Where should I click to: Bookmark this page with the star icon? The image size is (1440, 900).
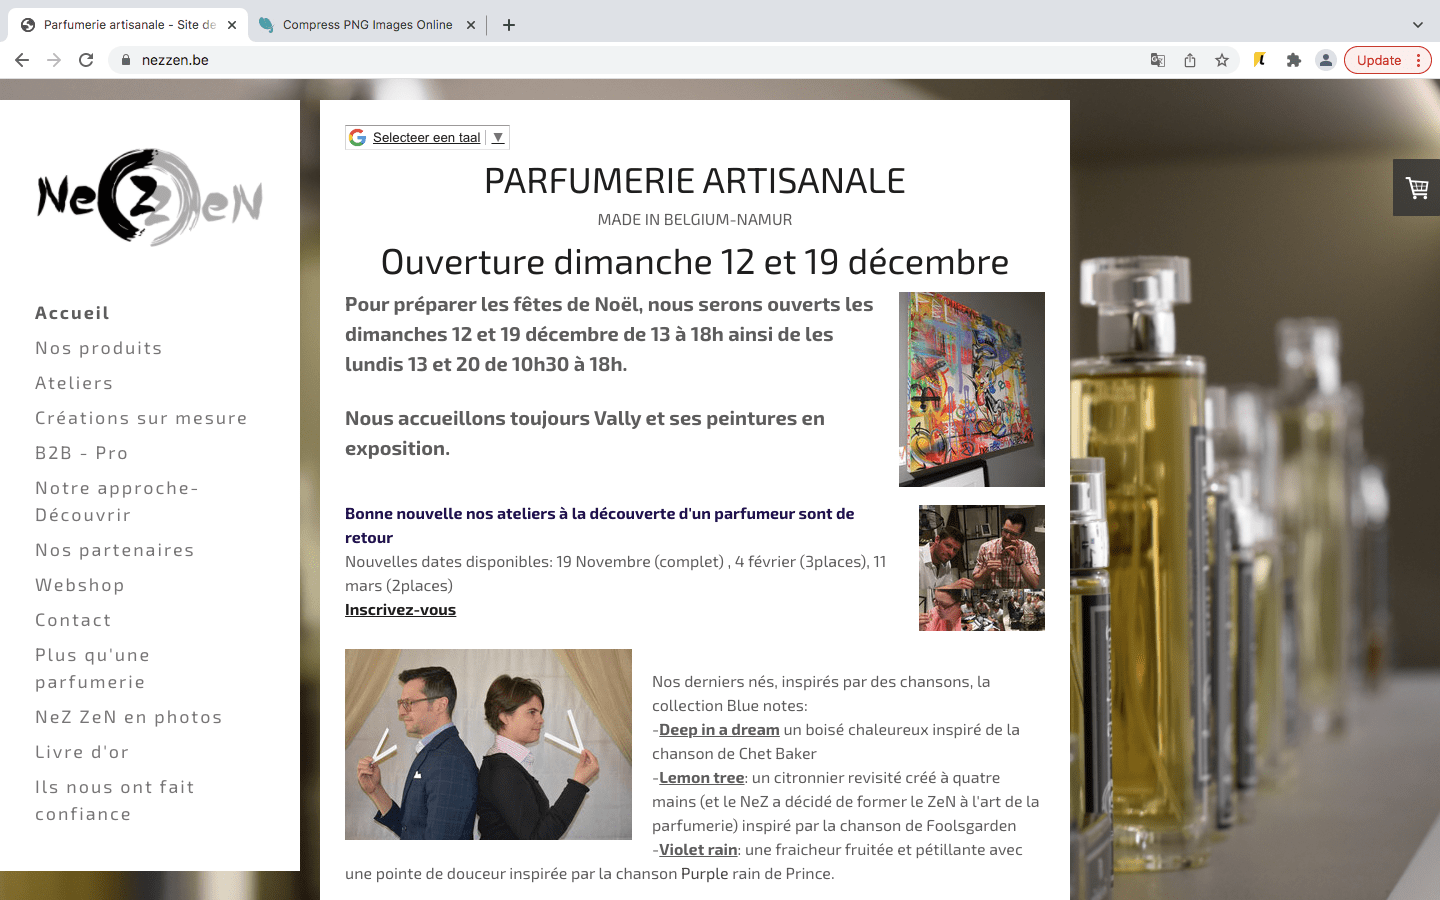coord(1222,60)
